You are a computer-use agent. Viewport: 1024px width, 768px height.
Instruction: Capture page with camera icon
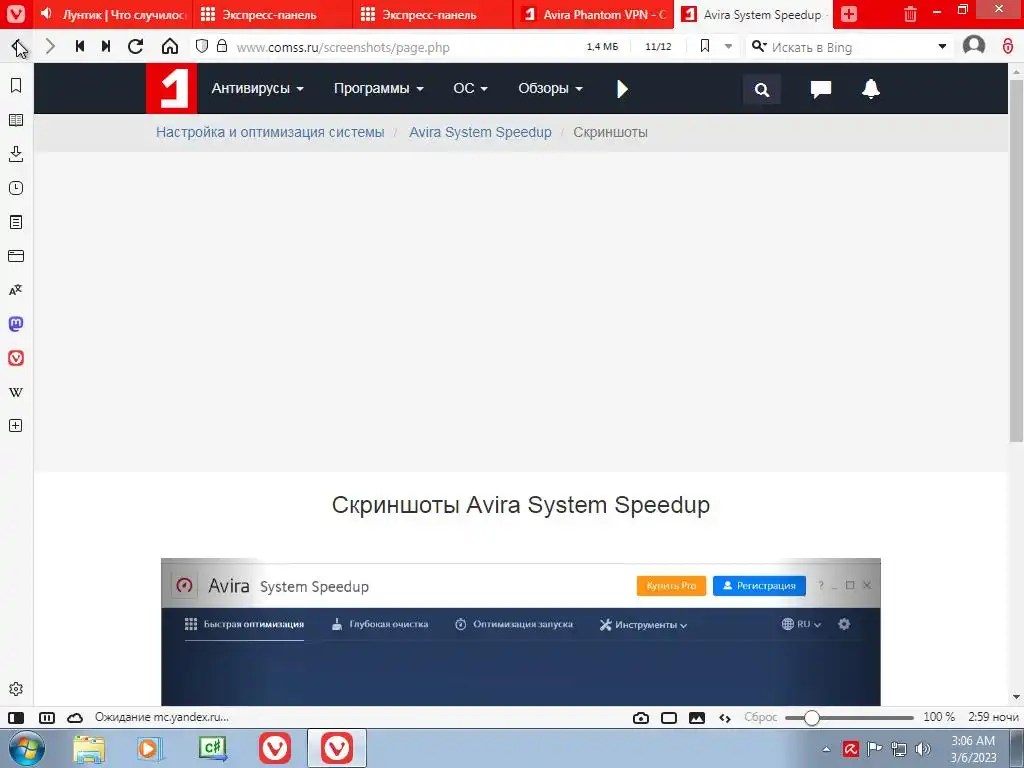click(641, 718)
